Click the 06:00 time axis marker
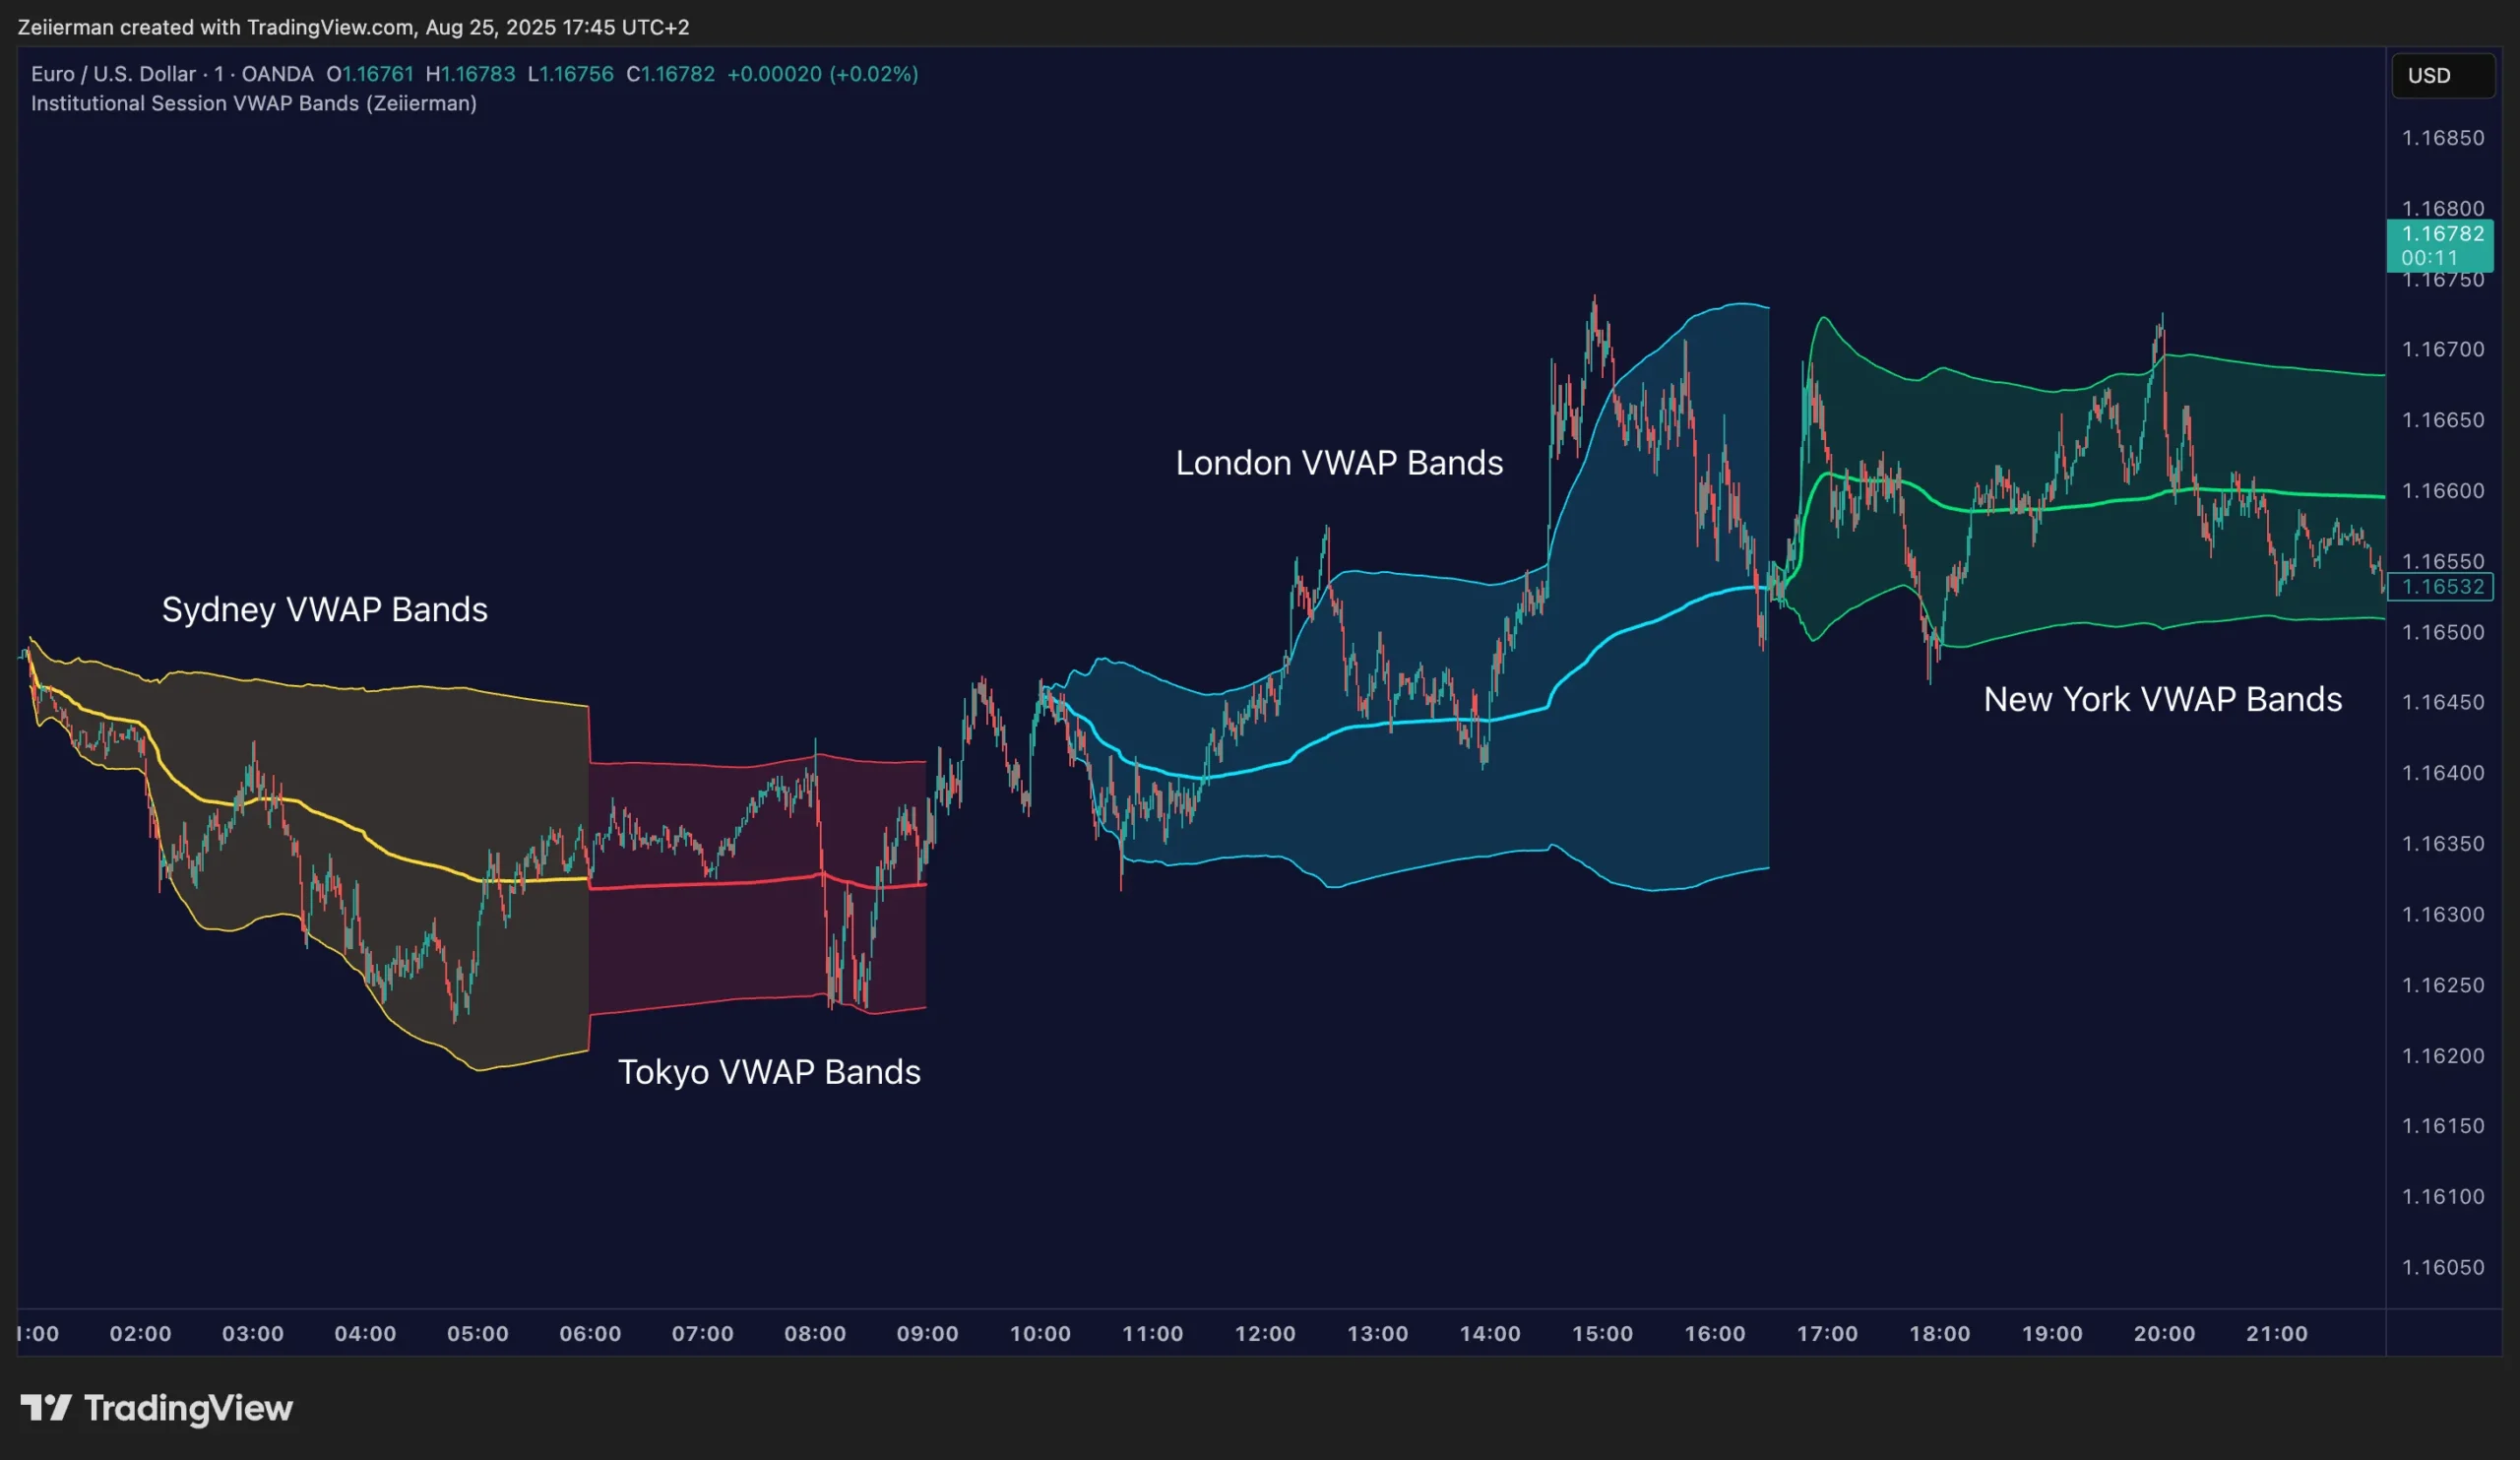2520x1460 pixels. coord(590,1333)
